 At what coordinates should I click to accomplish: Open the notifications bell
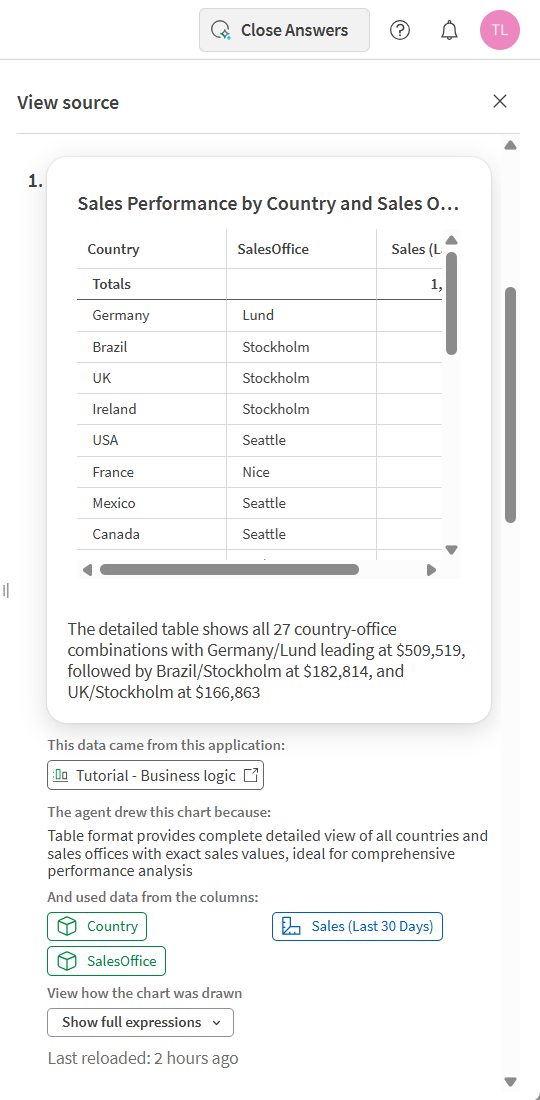click(450, 30)
